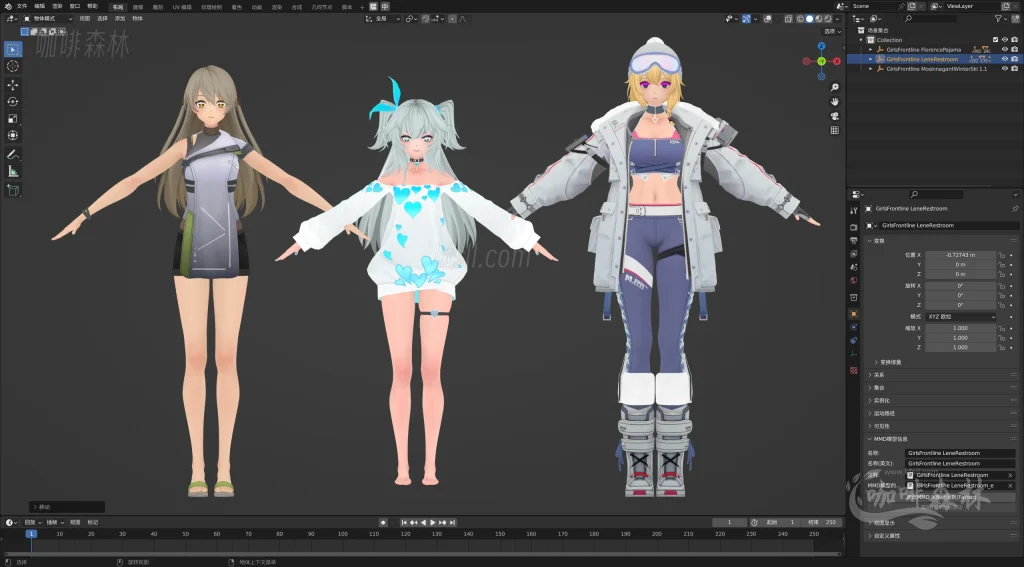Open the Output properties tab
Screen dimensions: 1024x567
[854, 240]
